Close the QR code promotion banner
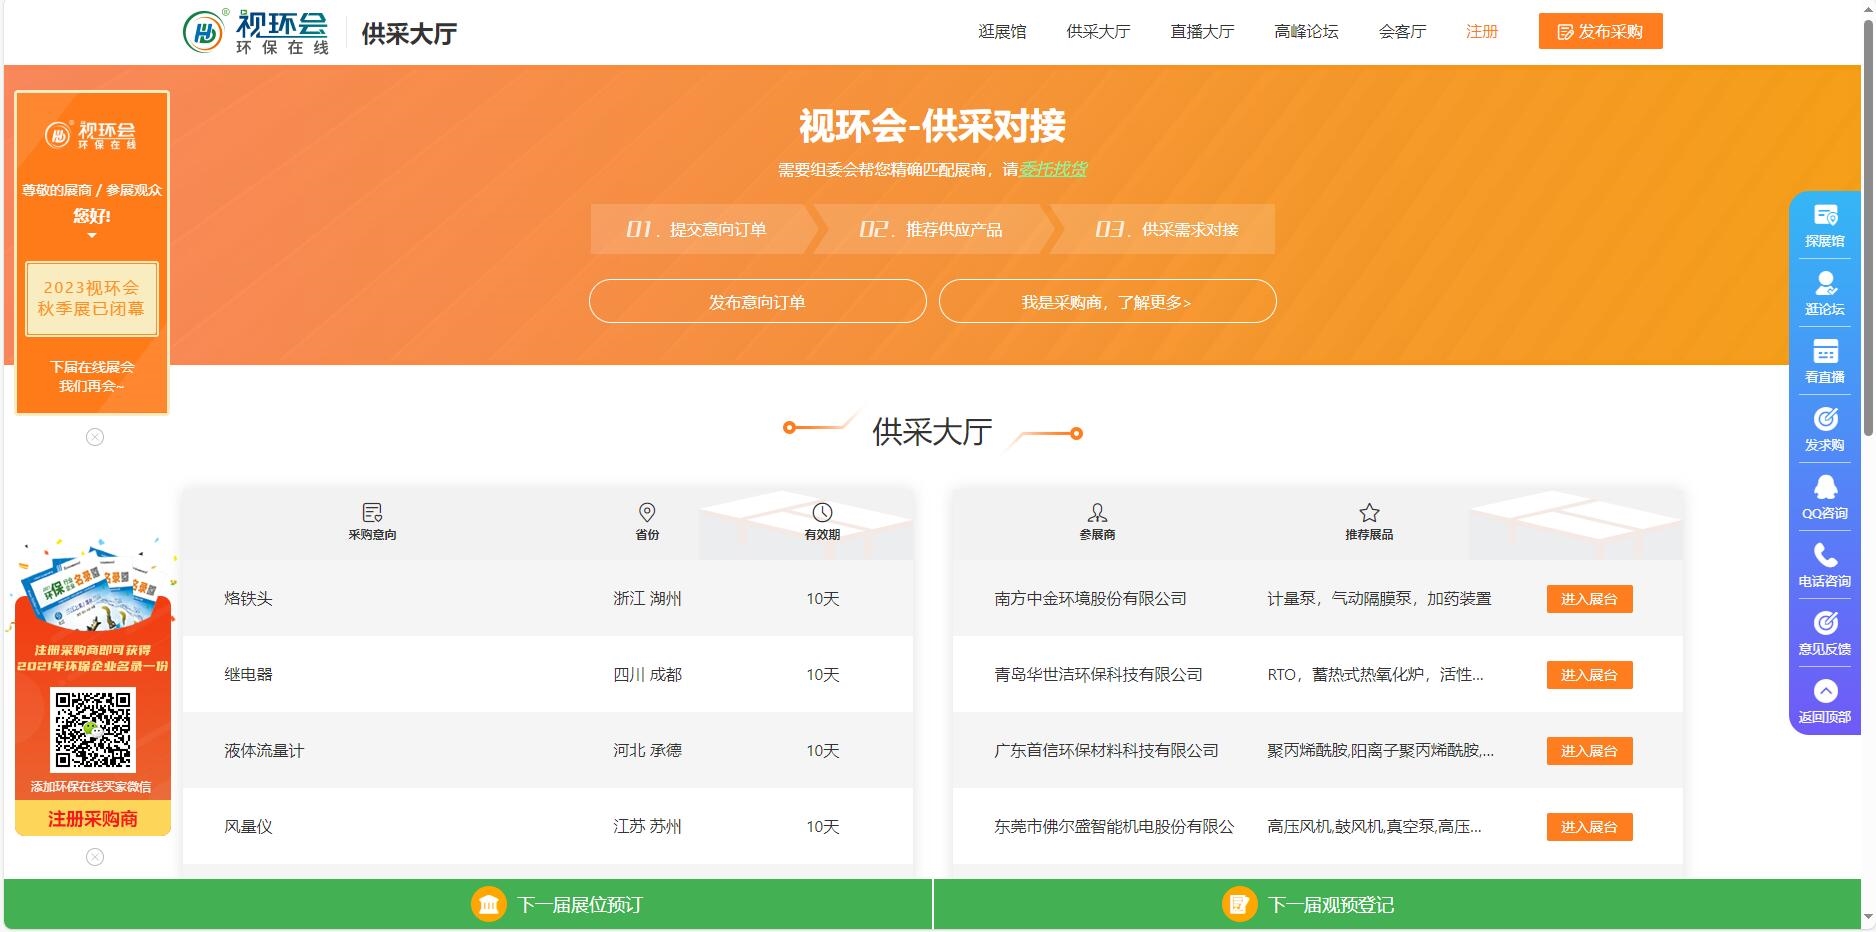1876x932 pixels. click(x=95, y=857)
